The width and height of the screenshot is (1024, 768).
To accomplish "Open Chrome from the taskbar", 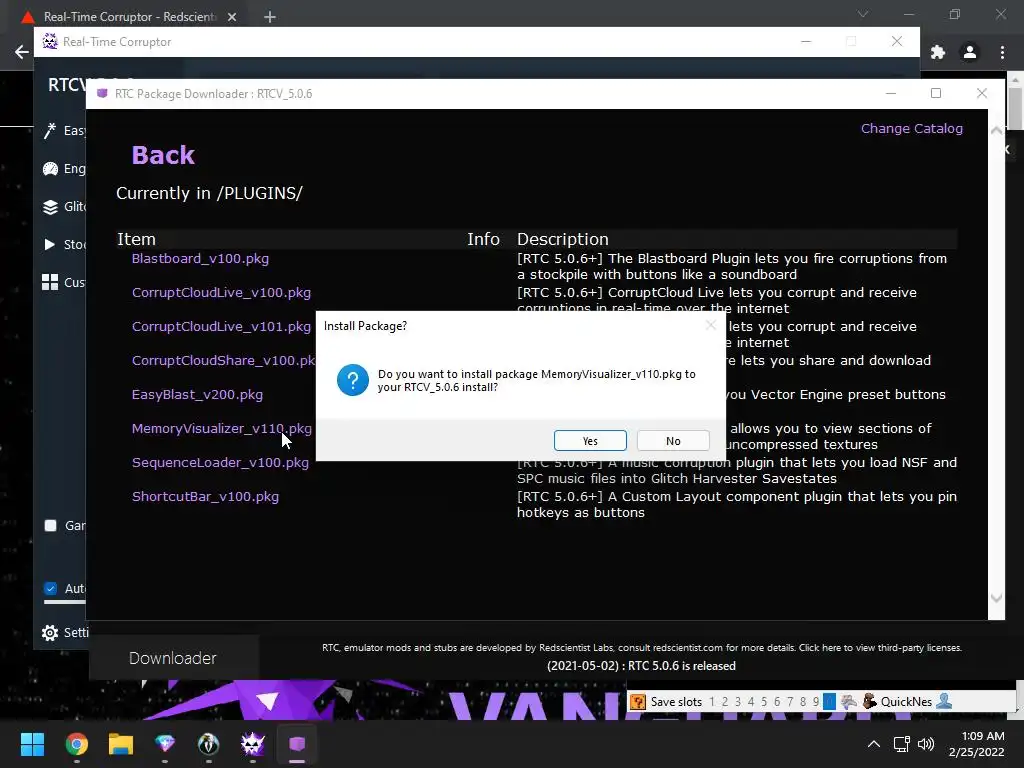I will click(76, 744).
